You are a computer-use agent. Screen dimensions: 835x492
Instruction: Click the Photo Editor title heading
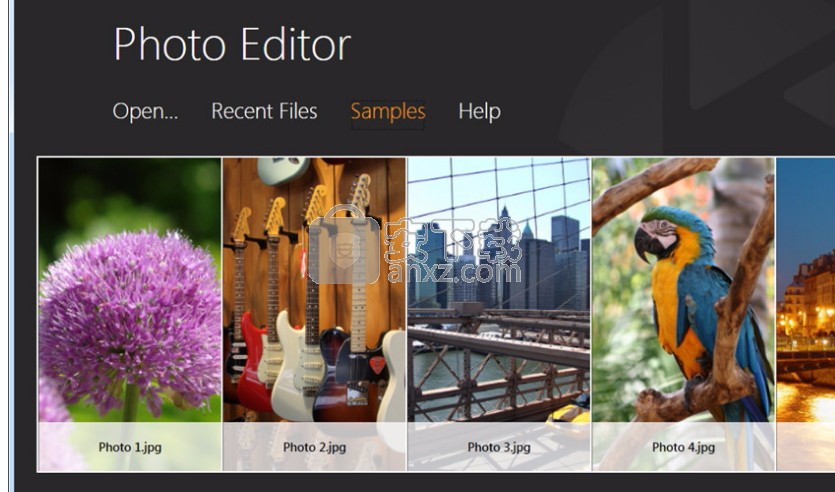pos(232,44)
